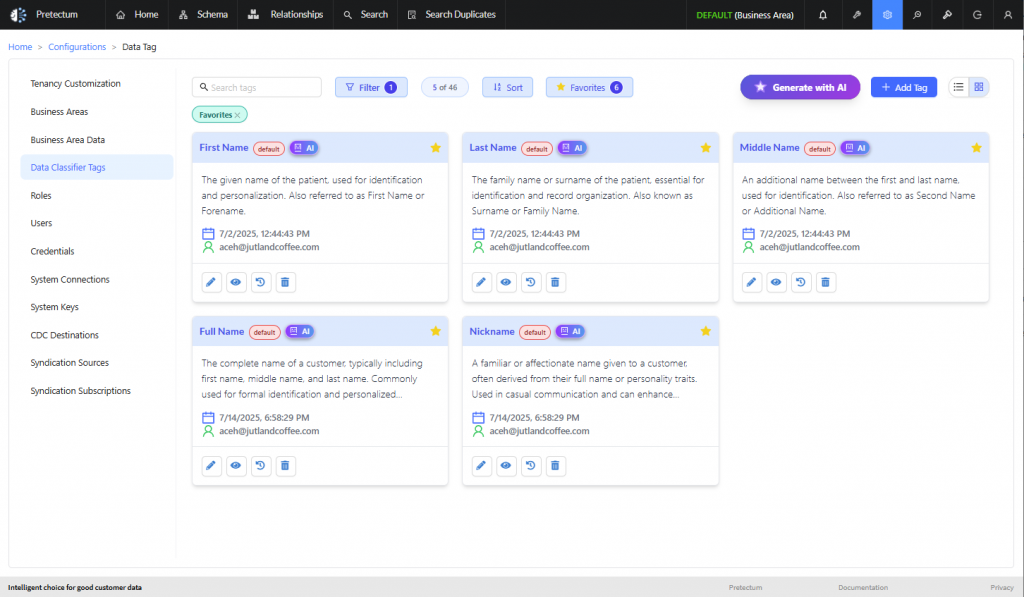1024x597 pixels.
Task: Open the Documentation footer link
Action: (863, 588)
